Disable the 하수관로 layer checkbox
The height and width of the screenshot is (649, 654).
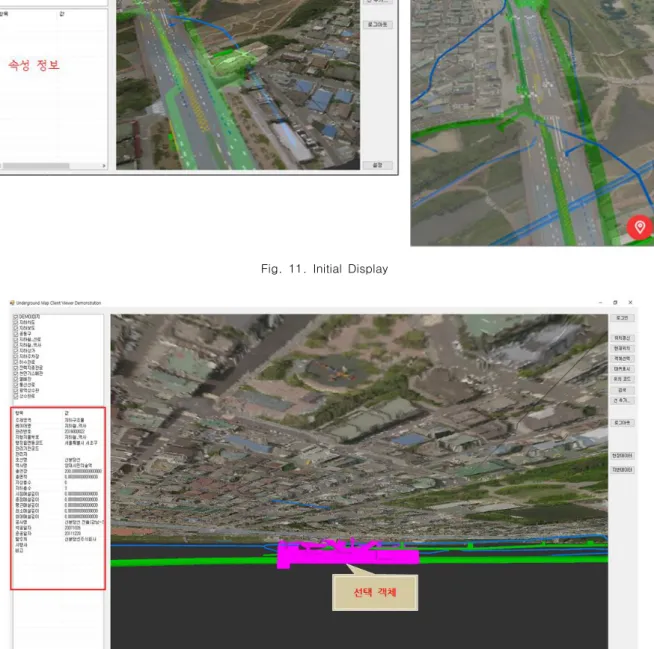(16, 362)
